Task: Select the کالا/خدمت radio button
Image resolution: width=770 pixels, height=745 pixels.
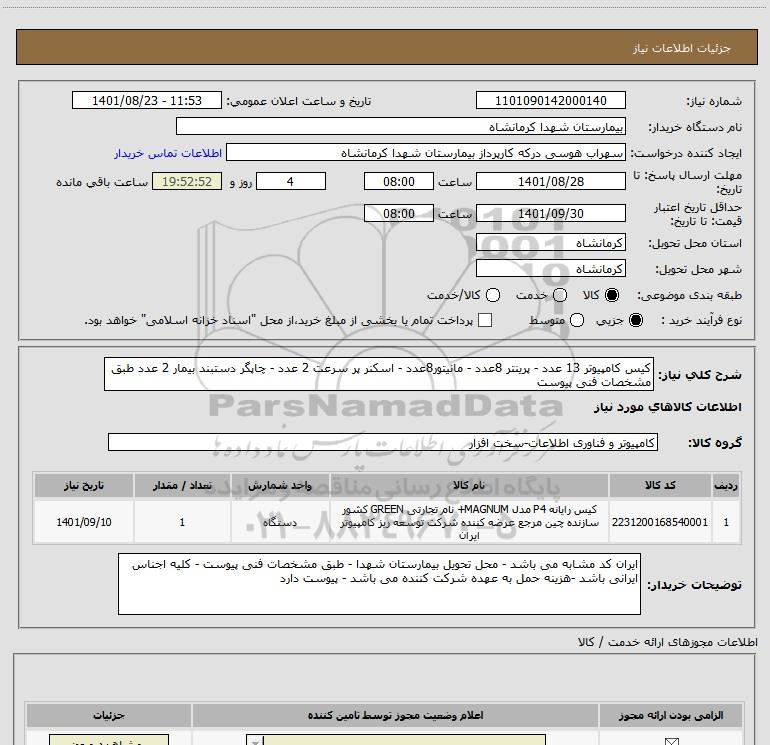Action: tap(493, 295)
